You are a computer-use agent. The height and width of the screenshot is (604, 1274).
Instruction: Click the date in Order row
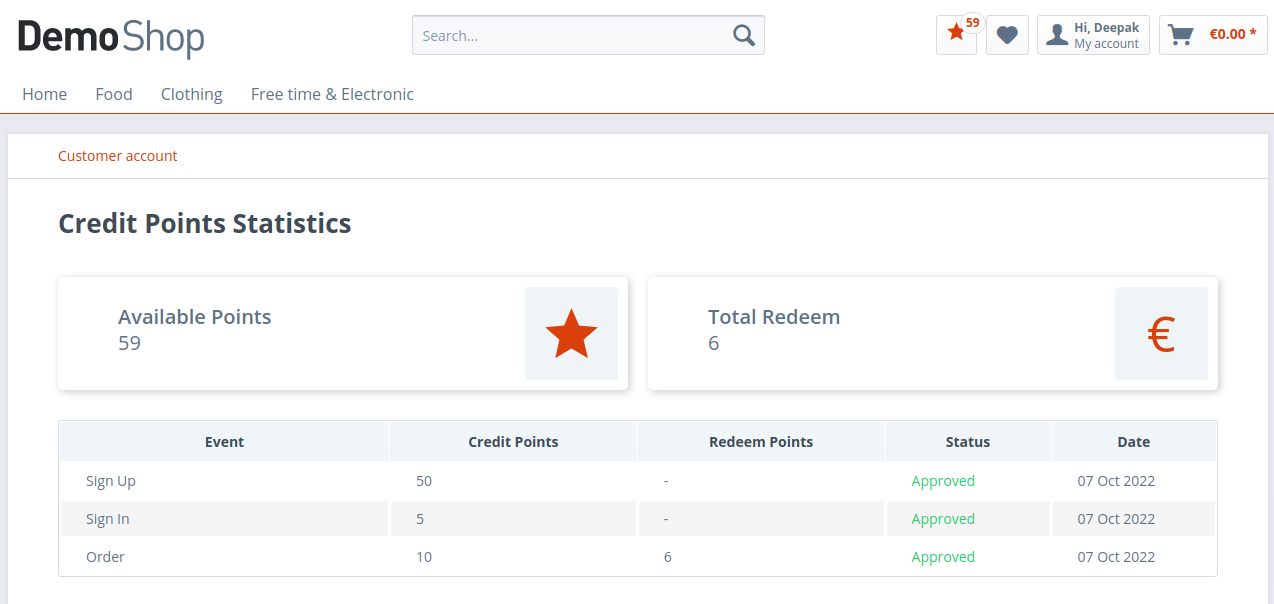(1116, 557)
